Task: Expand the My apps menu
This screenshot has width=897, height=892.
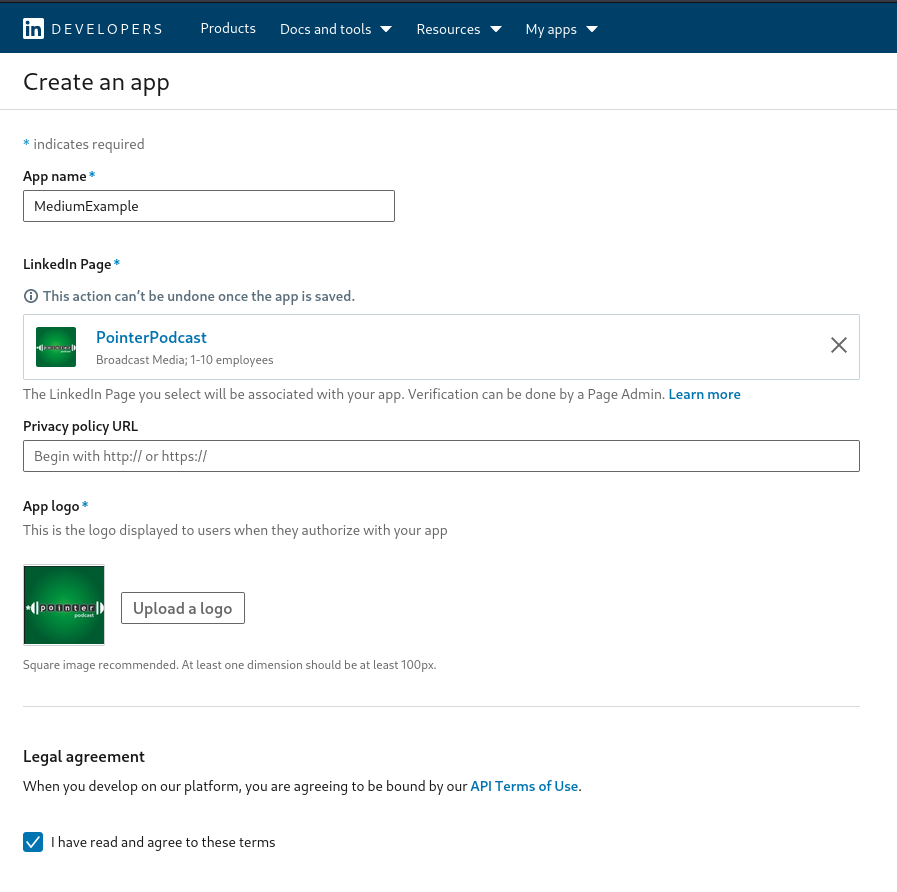Action: click(561, 29)
